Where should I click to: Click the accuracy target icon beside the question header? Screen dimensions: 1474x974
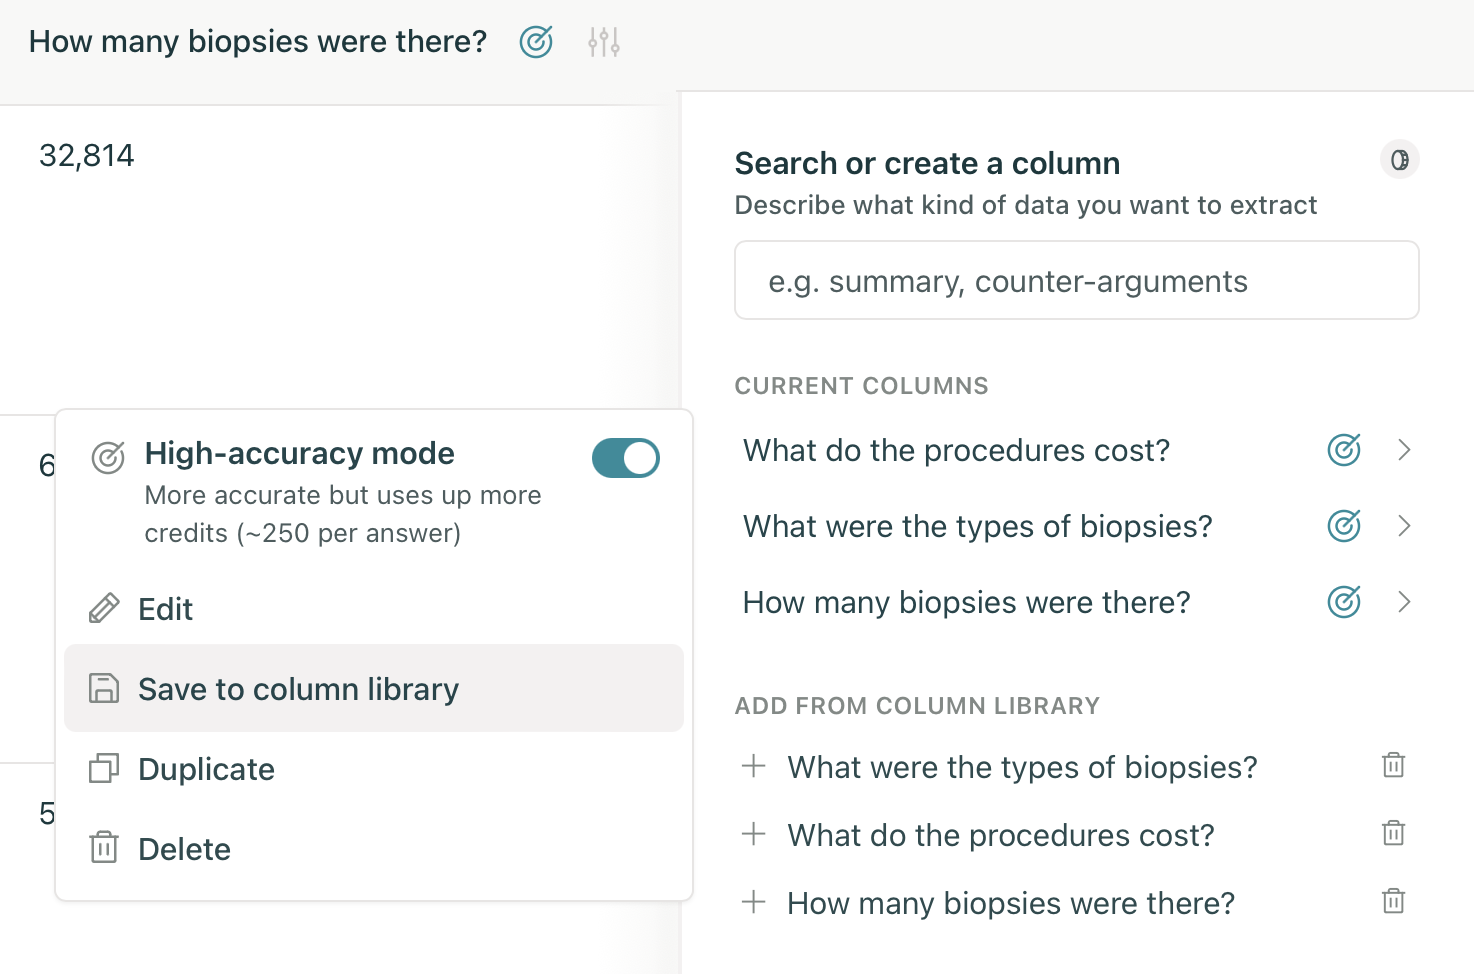pos(535,42)
